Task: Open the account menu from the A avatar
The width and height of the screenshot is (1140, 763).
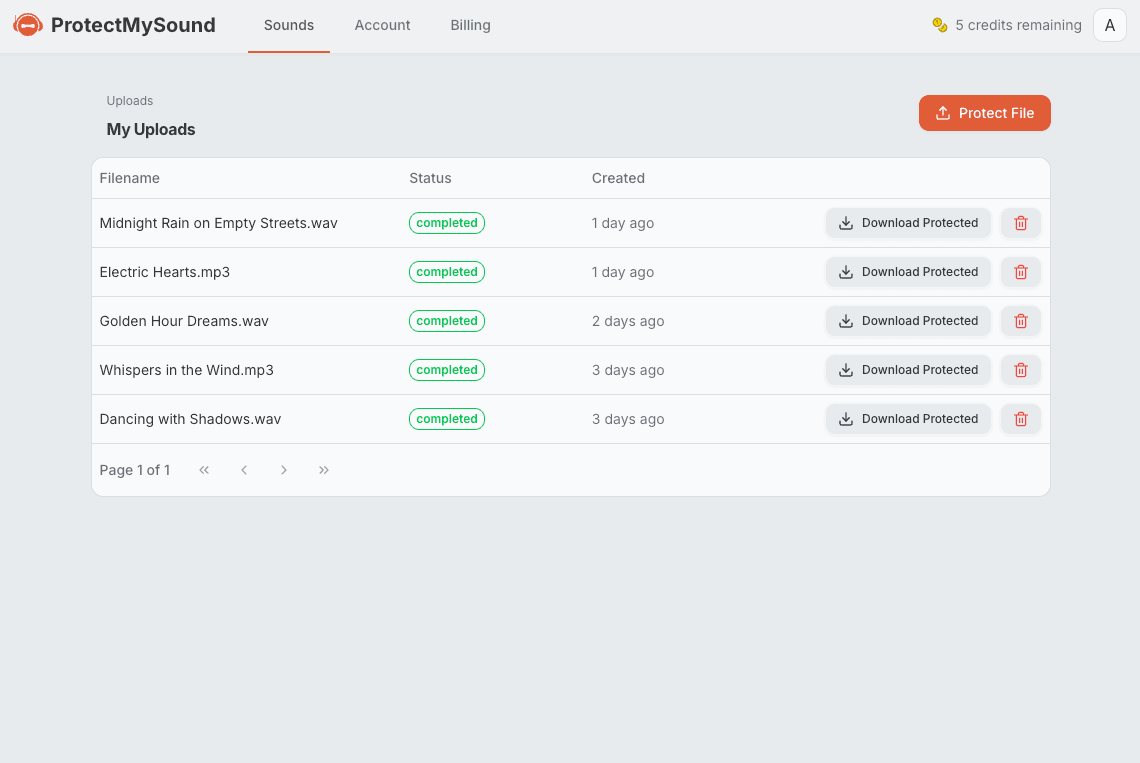Action: click(1110, 25)
